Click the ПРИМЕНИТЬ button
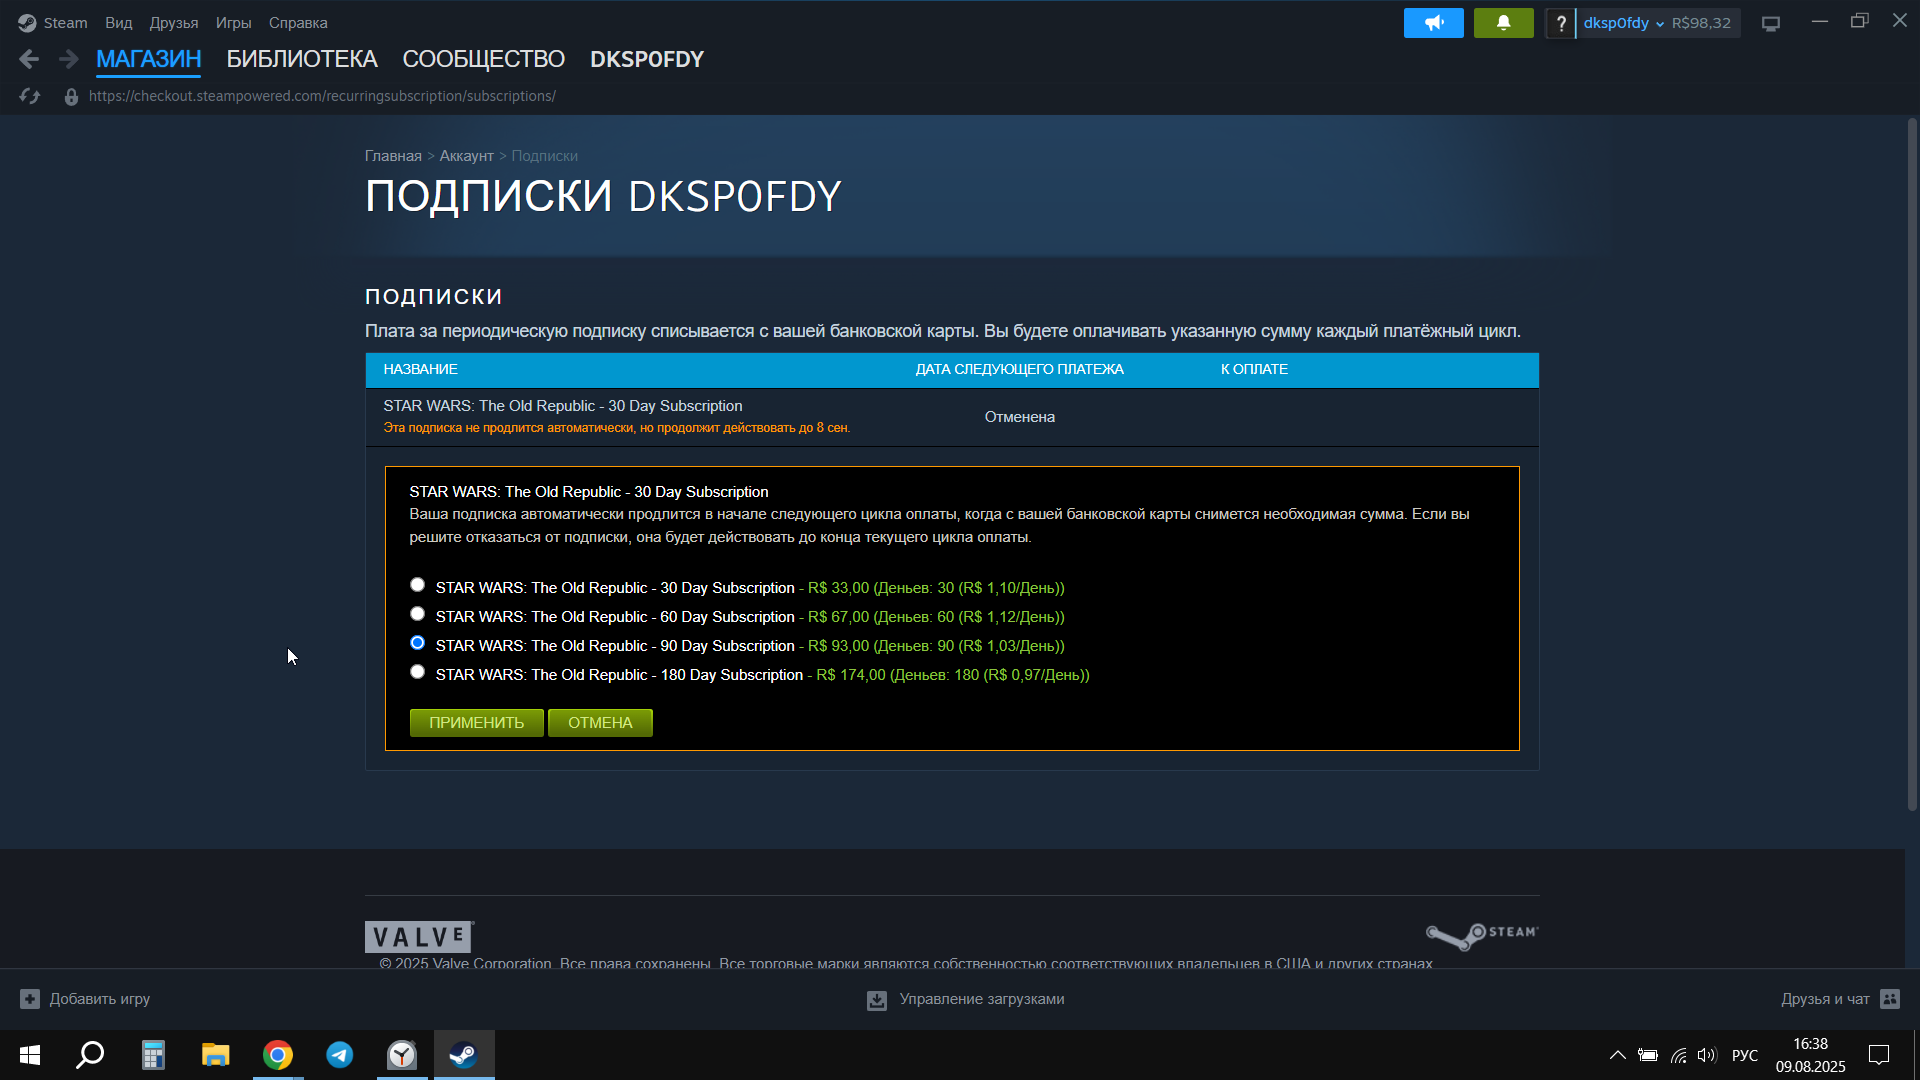1920x1080 pixels. tap(476, 723)
